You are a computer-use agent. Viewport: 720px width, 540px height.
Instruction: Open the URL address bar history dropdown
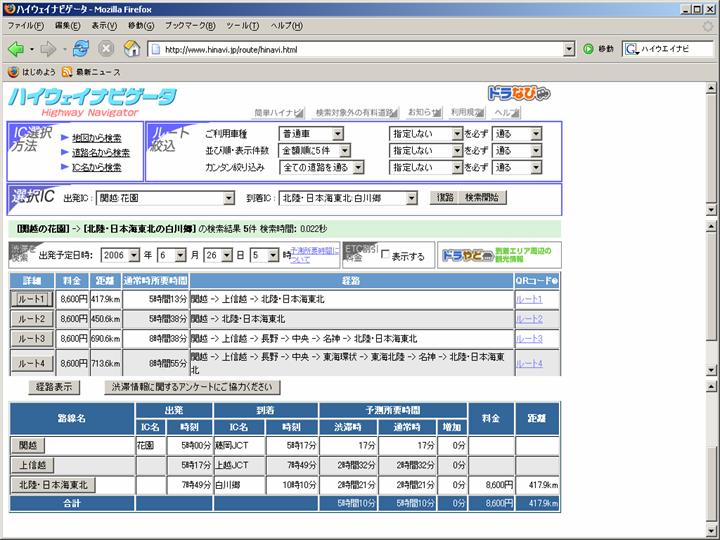(x=569, y=49)
